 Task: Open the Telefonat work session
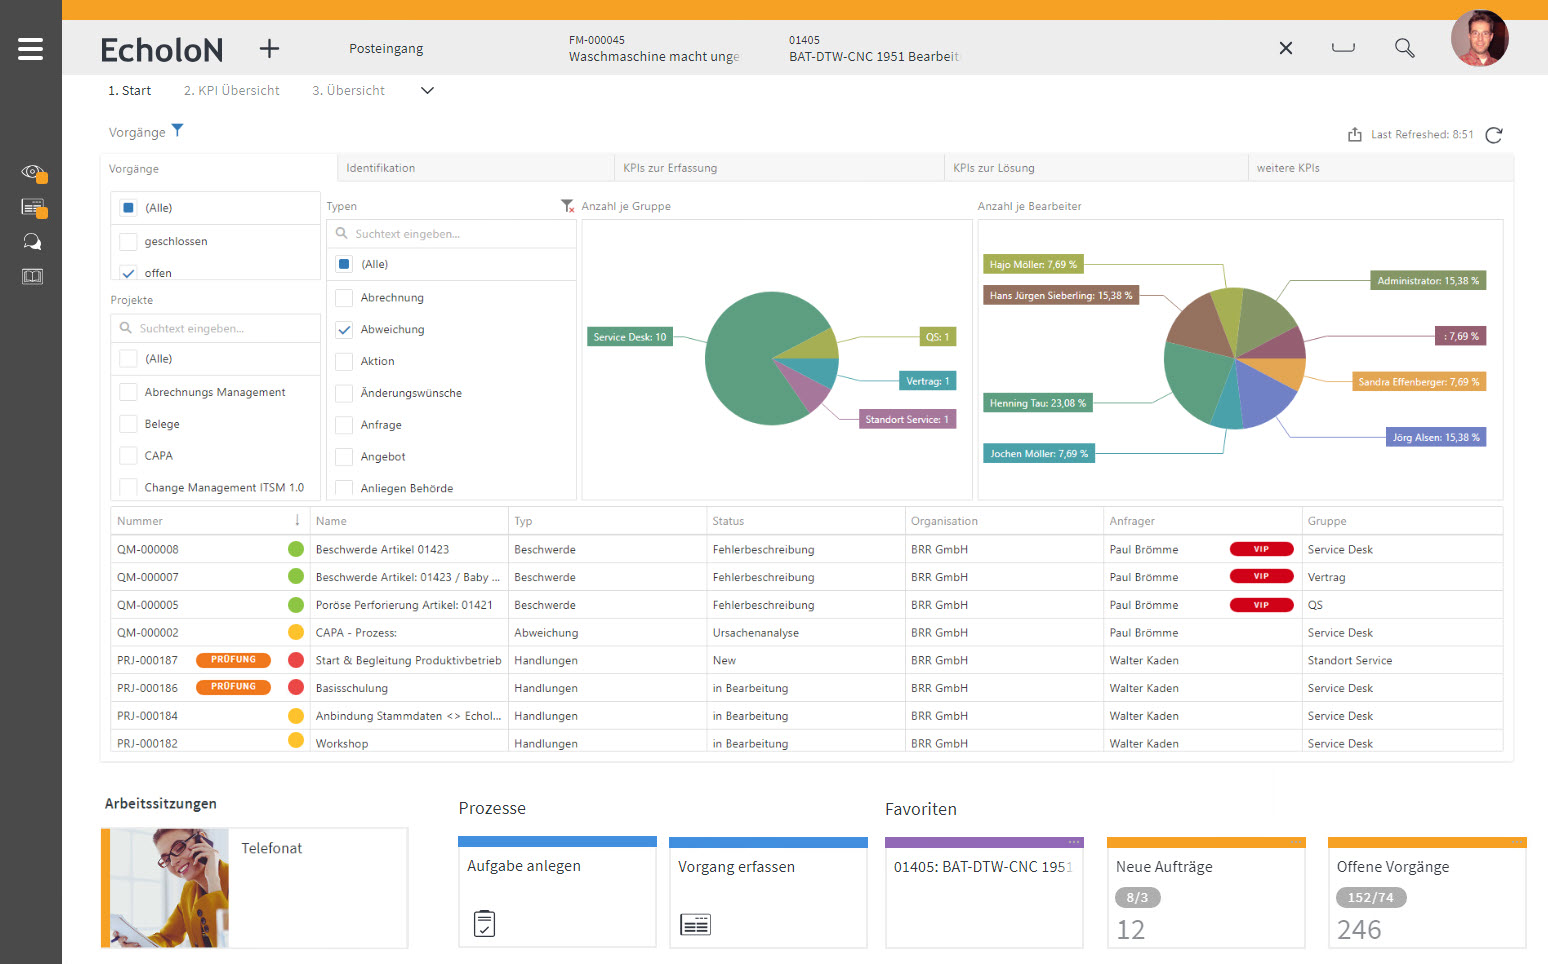point(254,888)
